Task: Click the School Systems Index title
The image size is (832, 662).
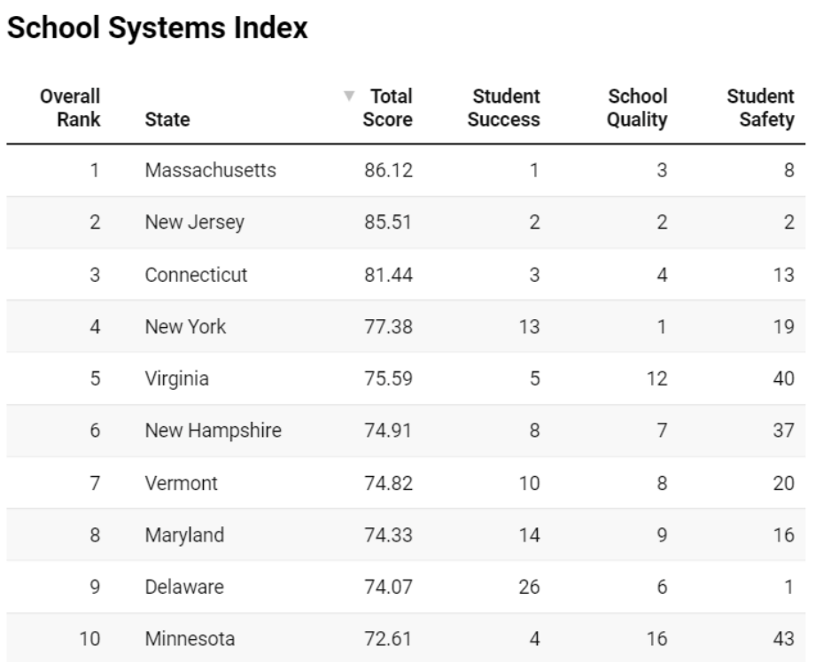Action: tap(157, 30)
